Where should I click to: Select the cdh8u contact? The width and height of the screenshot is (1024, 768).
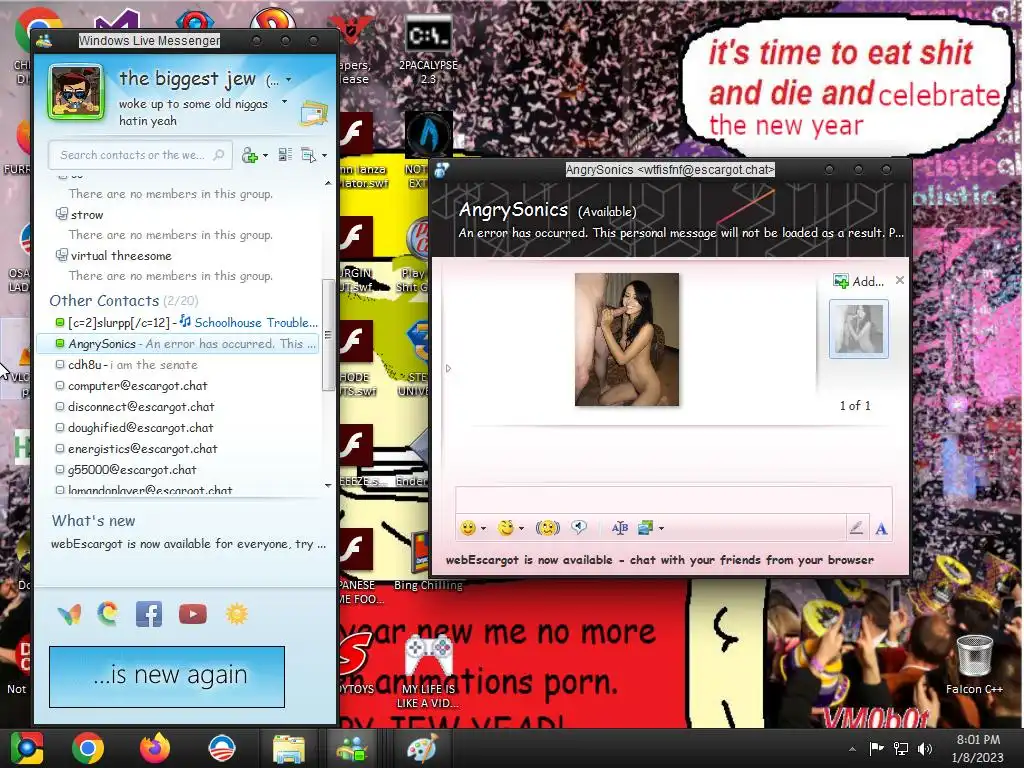click(x=178, y=364)
